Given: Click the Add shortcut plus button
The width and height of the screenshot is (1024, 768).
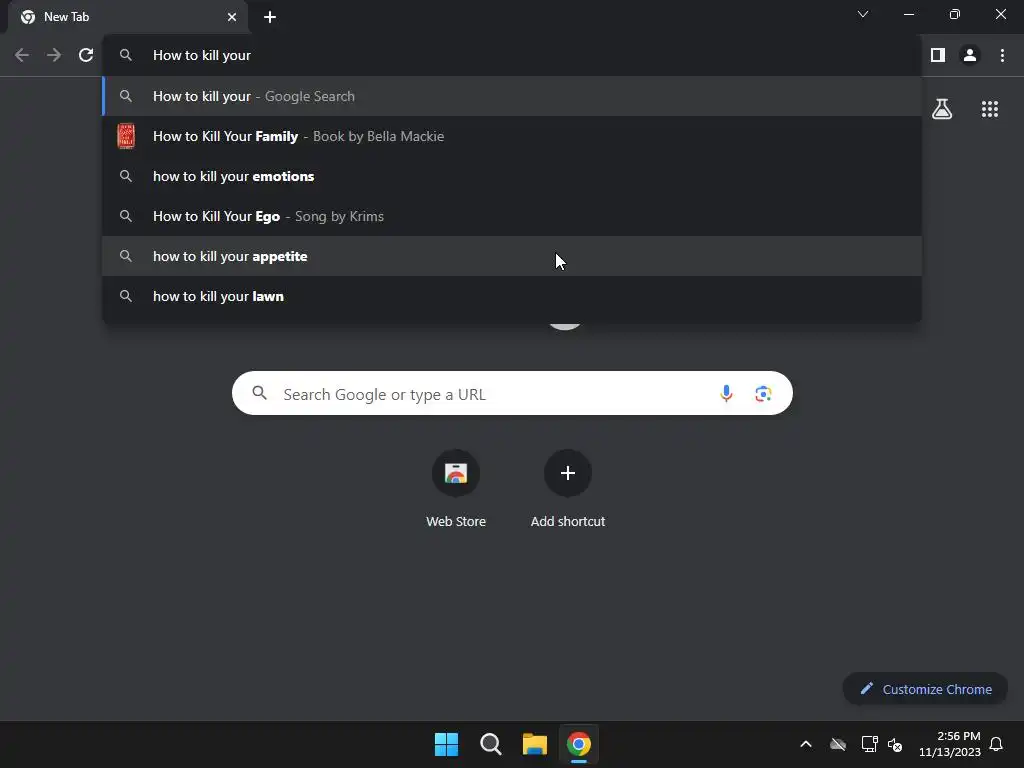Looking at the screenshot, I should [568, 473].
